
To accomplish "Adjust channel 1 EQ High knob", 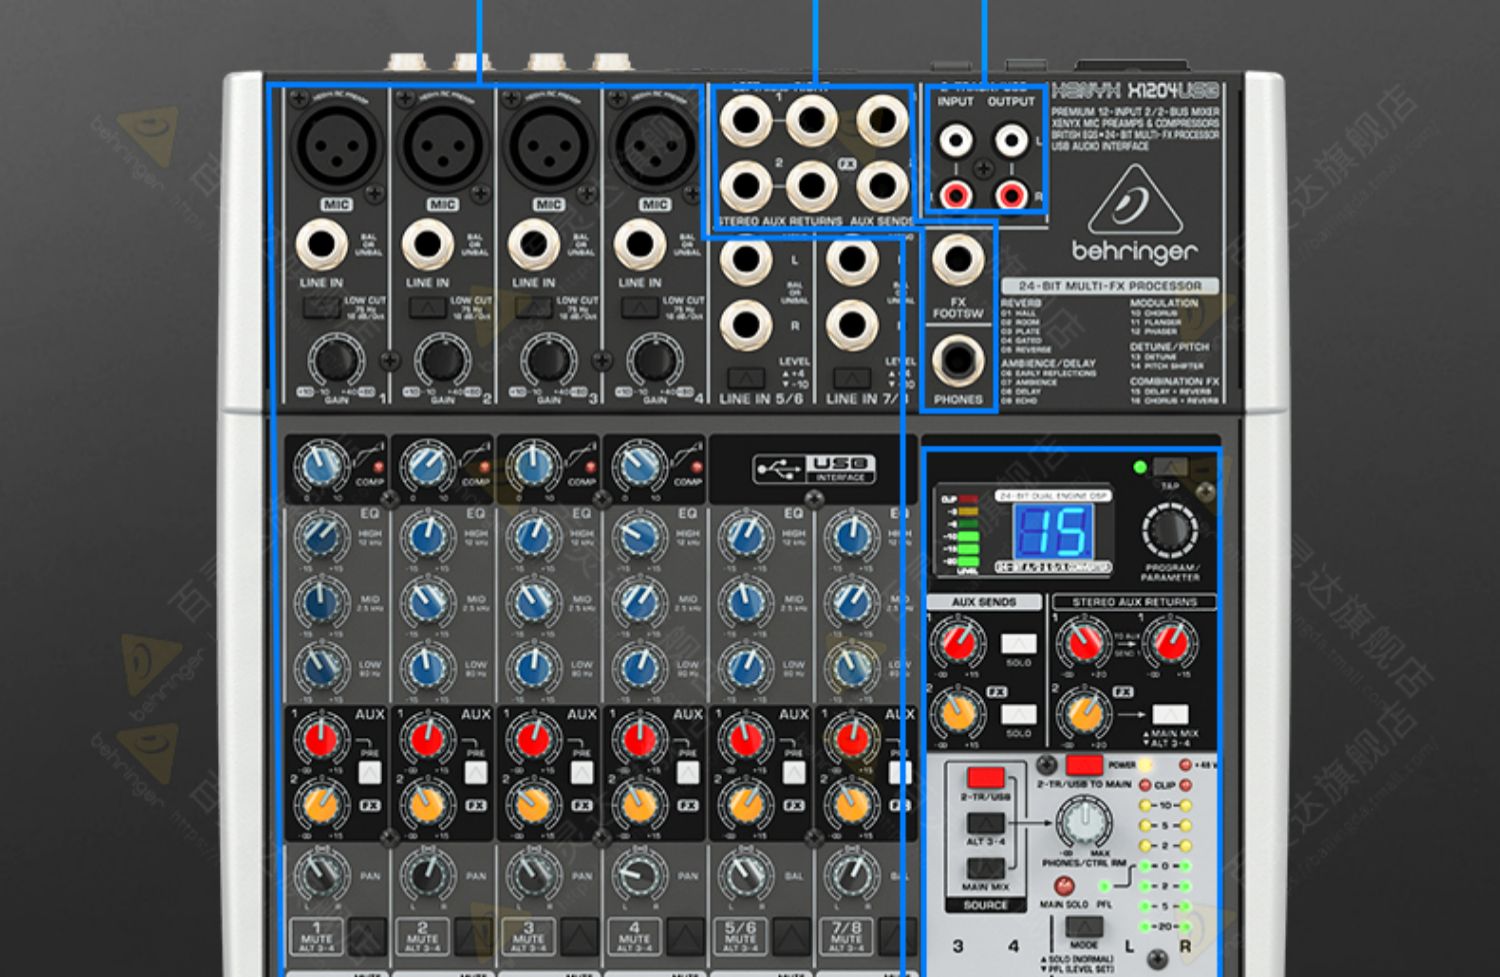I will coord(321,538).
